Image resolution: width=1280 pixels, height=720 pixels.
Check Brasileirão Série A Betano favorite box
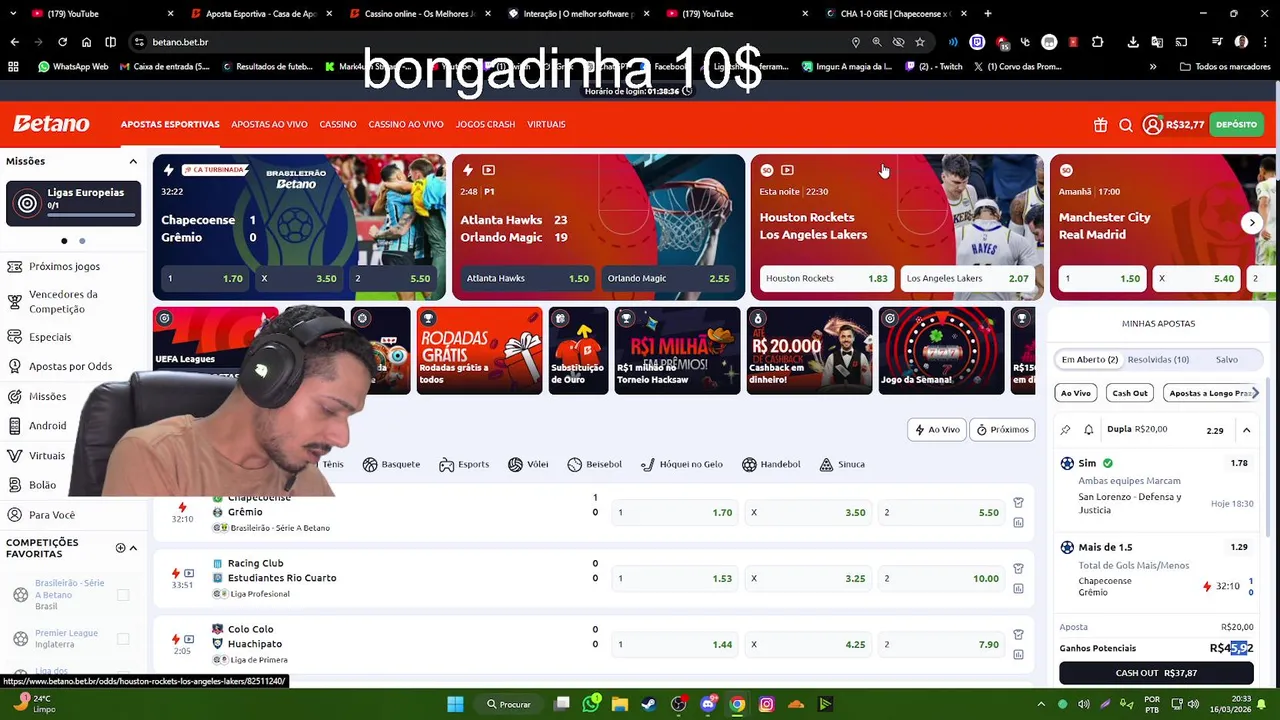point(123,595)
